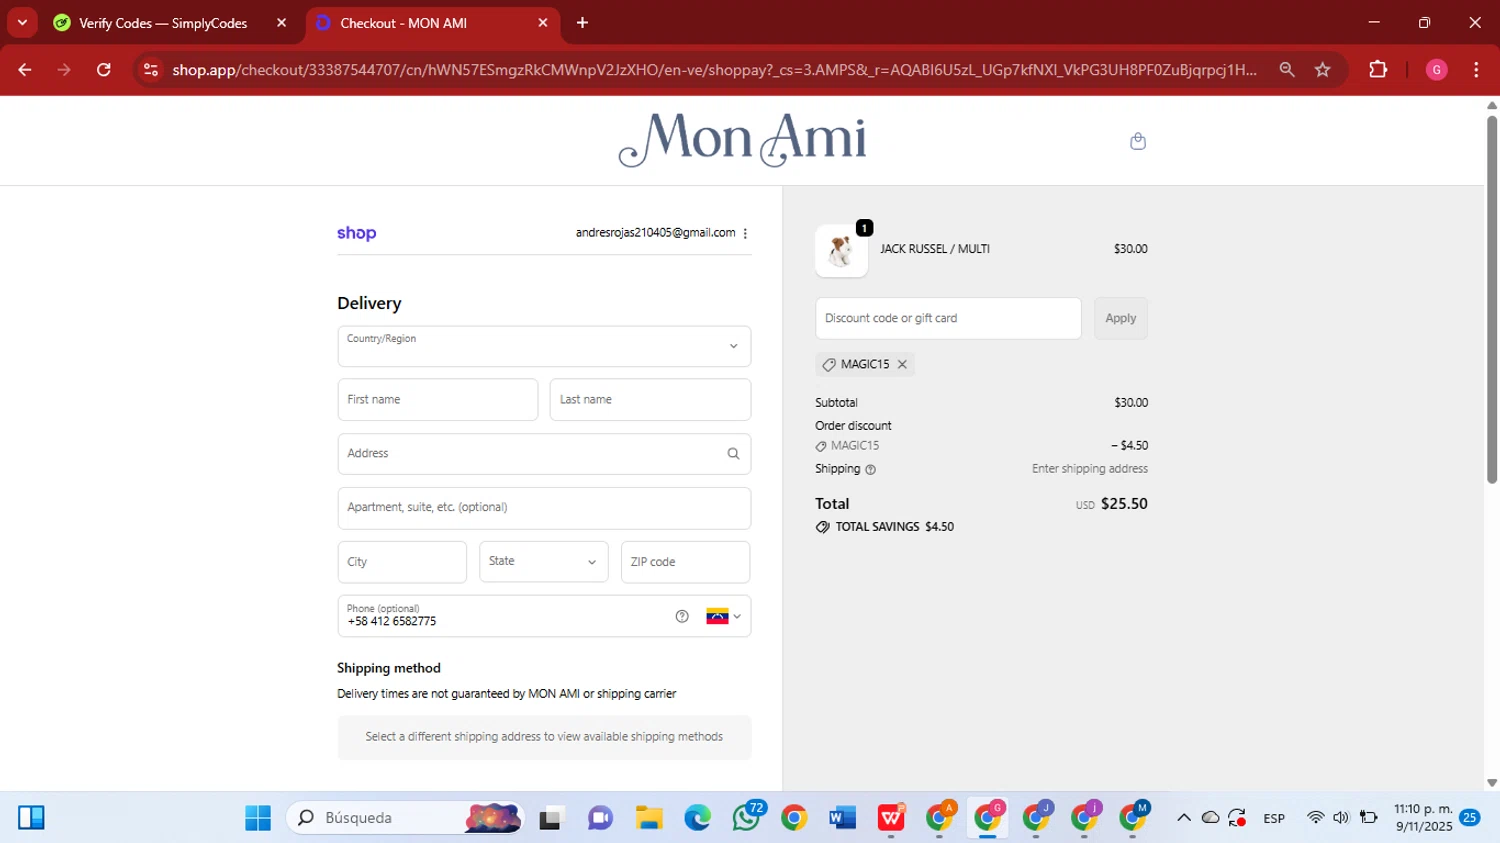Image resolution: width=1500 pixels, height=843 pixels.
Task: Open the Windows widgets icon
Action: pyautogui.click(x=31, y=818)
